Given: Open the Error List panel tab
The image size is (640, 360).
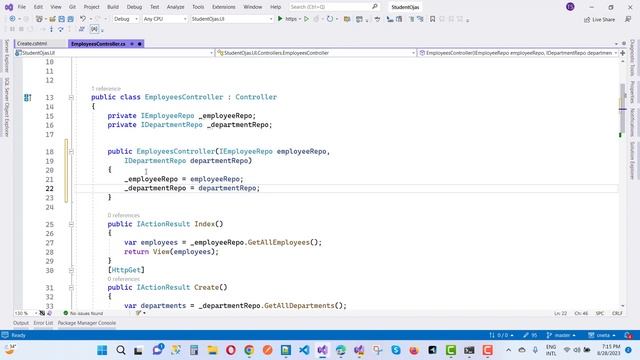Looking at the screenshot, I should click(43, 323).
